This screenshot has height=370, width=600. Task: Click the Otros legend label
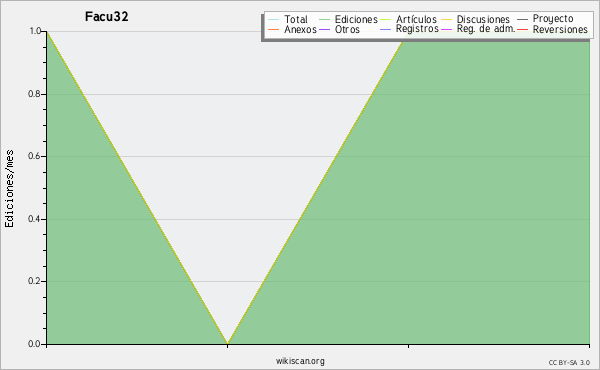click(x=347, y=29)
